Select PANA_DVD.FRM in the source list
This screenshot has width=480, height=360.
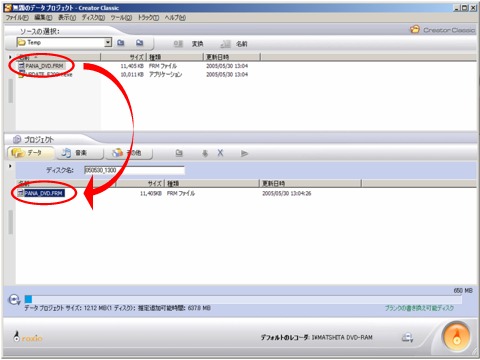[x=41, y=66]
